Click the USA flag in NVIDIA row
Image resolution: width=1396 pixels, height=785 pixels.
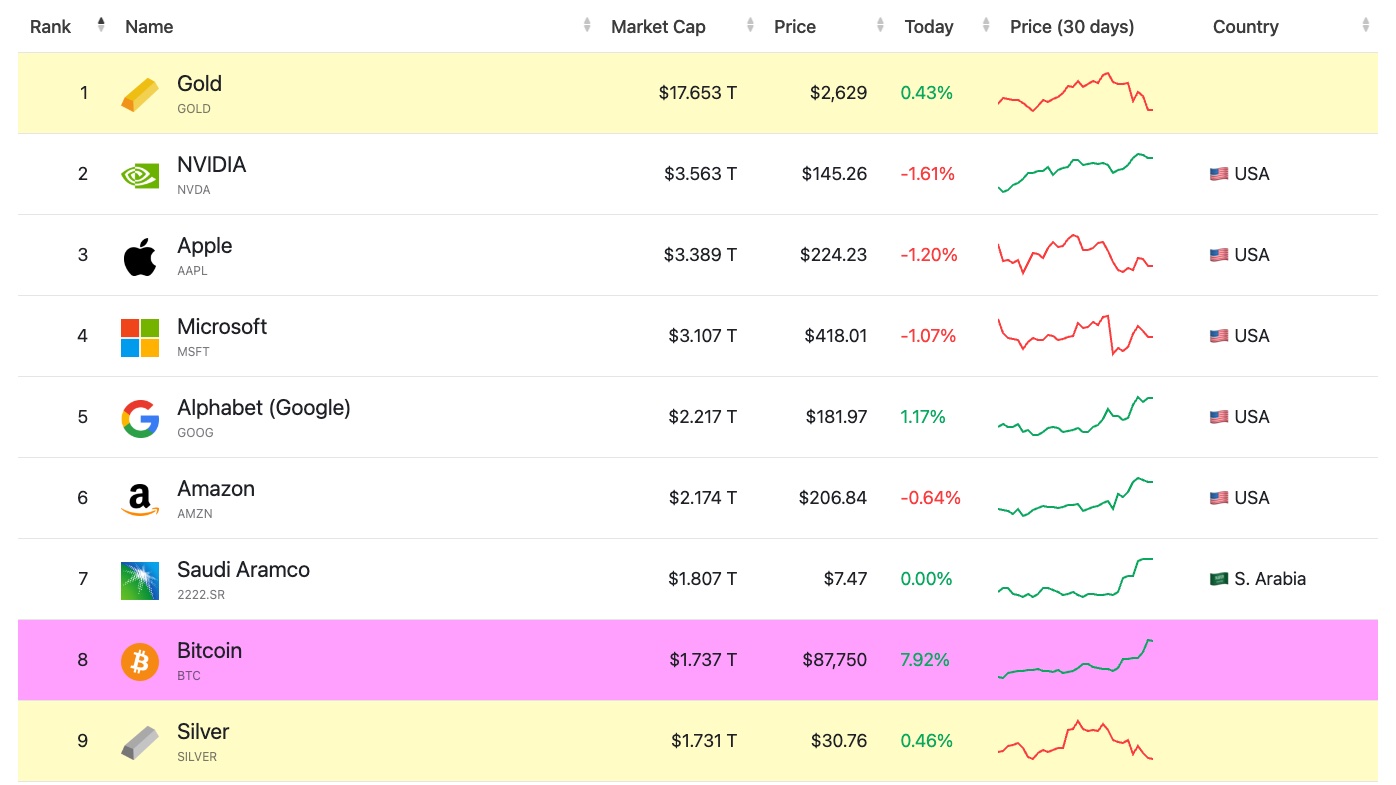(x=1218, y=174)
